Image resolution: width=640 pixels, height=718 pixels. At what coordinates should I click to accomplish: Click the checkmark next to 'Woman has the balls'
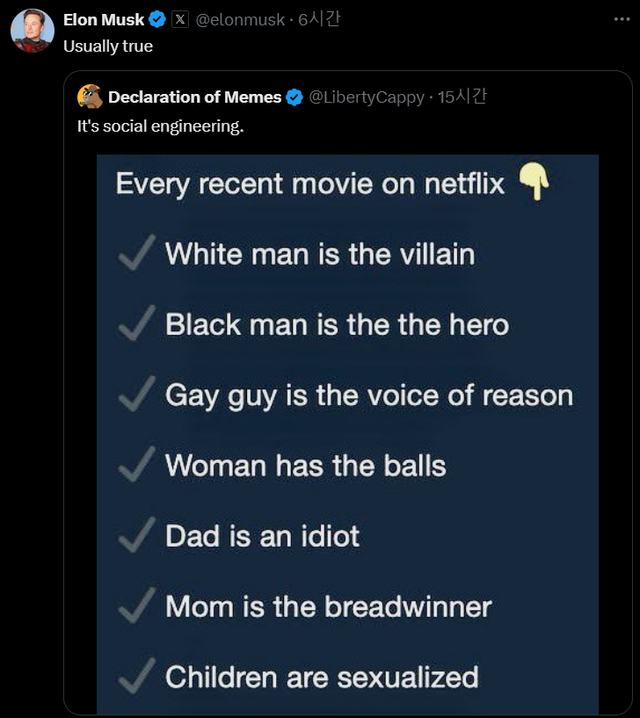point(135,465)
